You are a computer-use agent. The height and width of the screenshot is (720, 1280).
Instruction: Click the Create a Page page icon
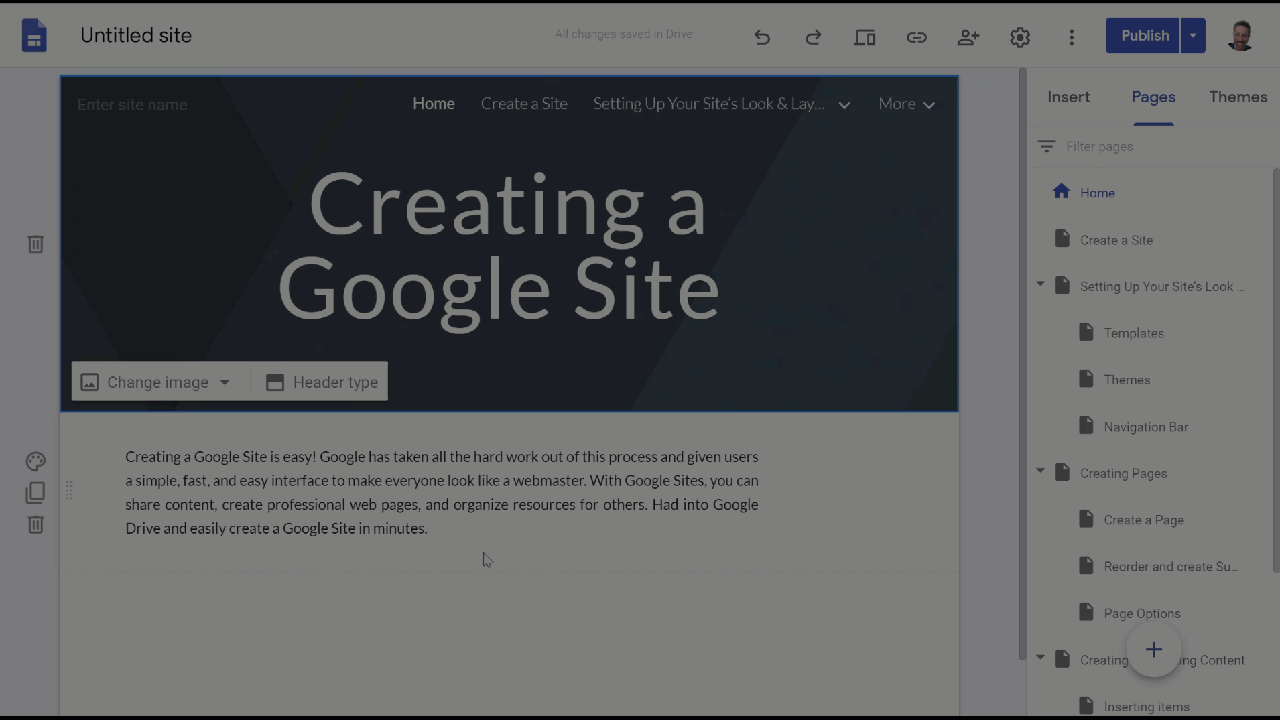[1086, 519]
